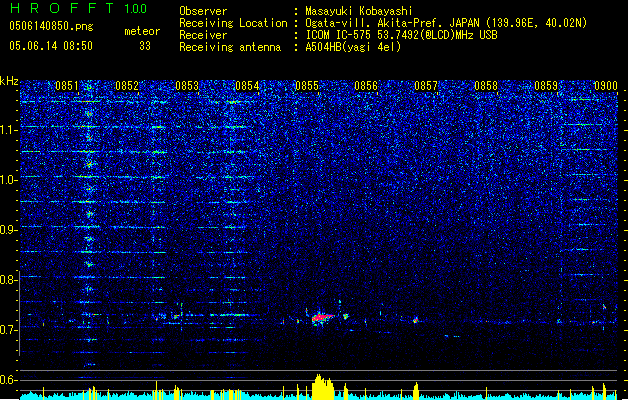
Task: Select the observer name Masayuki Kobayashi
Action: [x=359, y=11]
